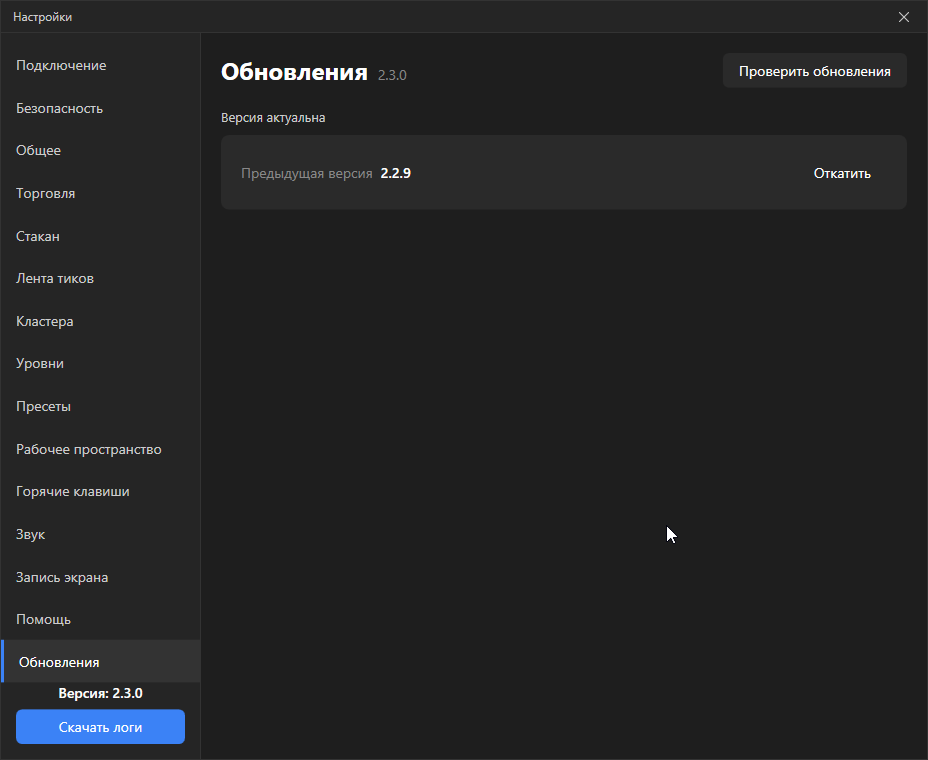
Task: Select Рабочее пространство in the sidebar
Action: pyautogui.click(x=101, y=449)
